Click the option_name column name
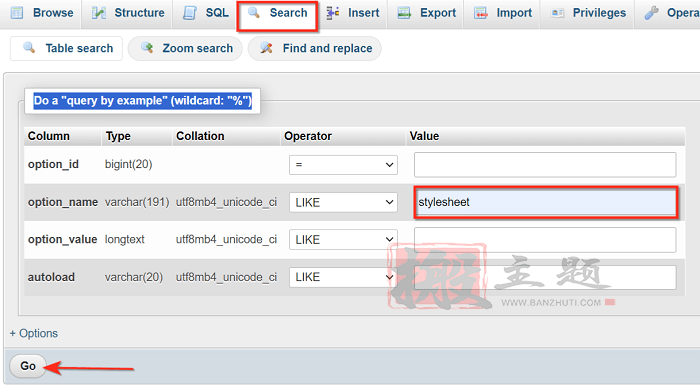 [62, 202]
